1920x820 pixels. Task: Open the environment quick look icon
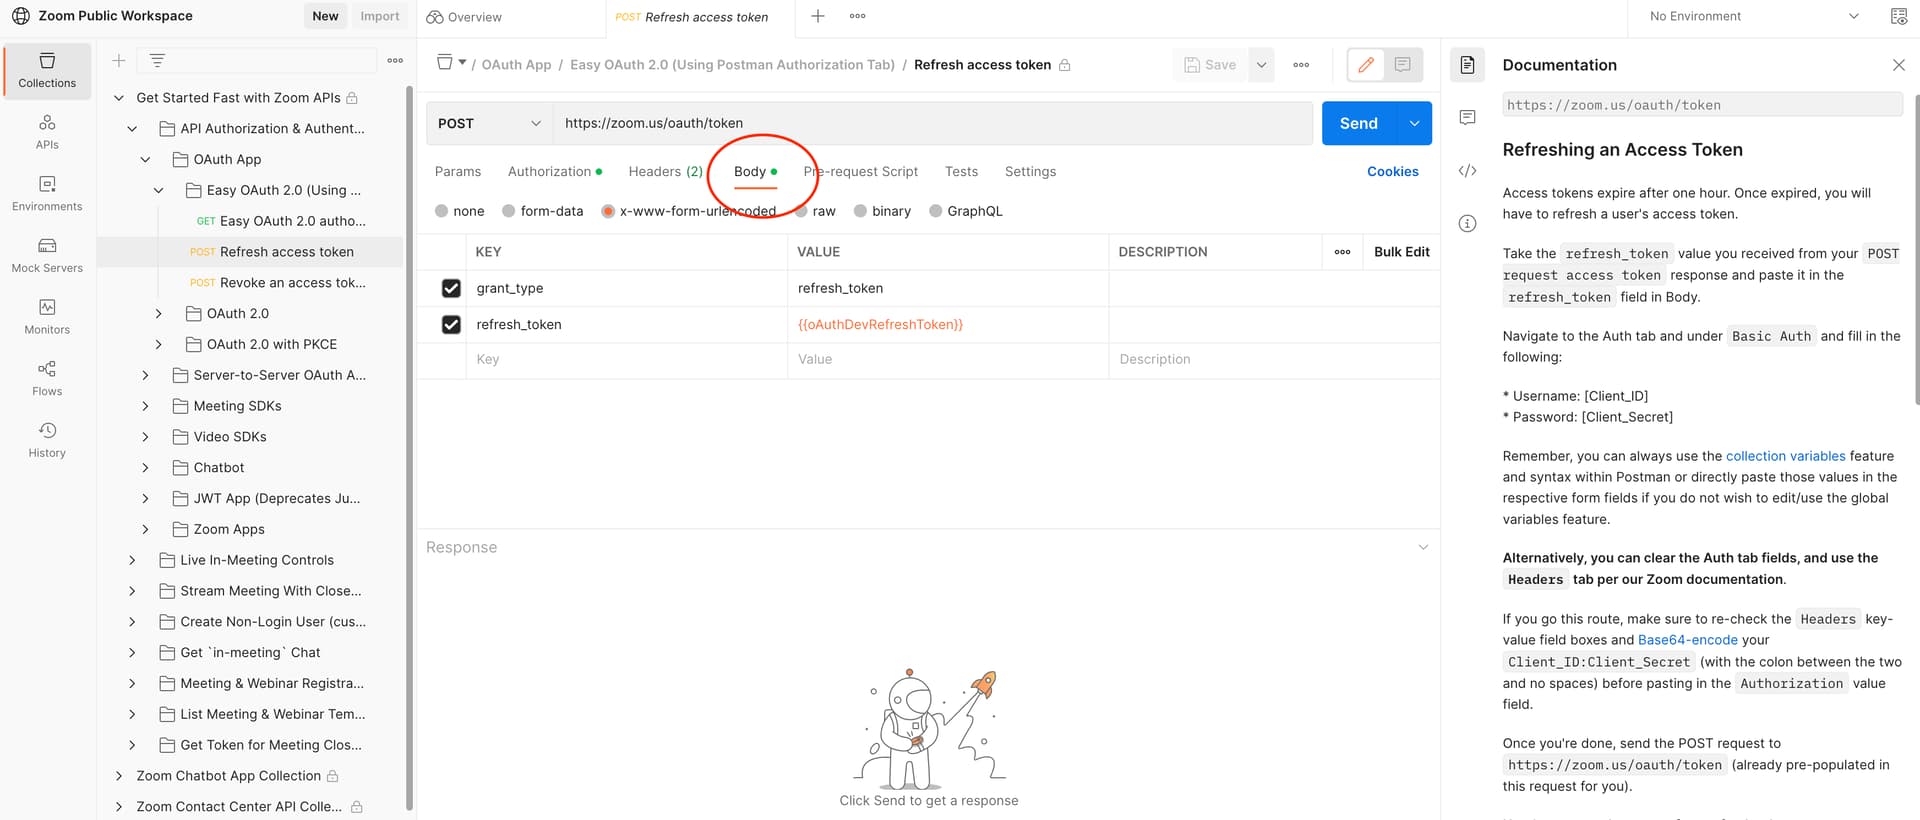click(1898, 16)
